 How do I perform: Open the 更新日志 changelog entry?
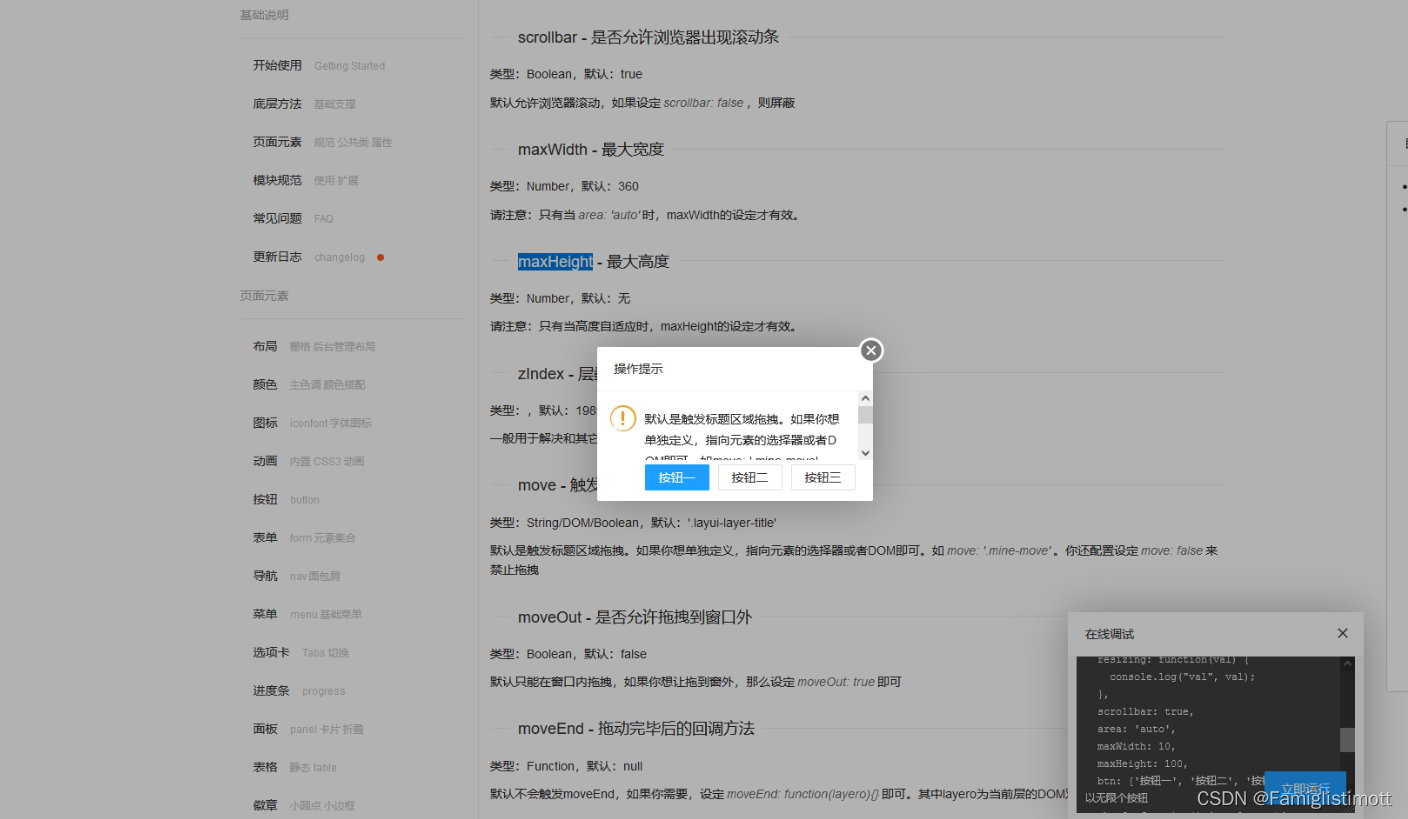point(278,257)
